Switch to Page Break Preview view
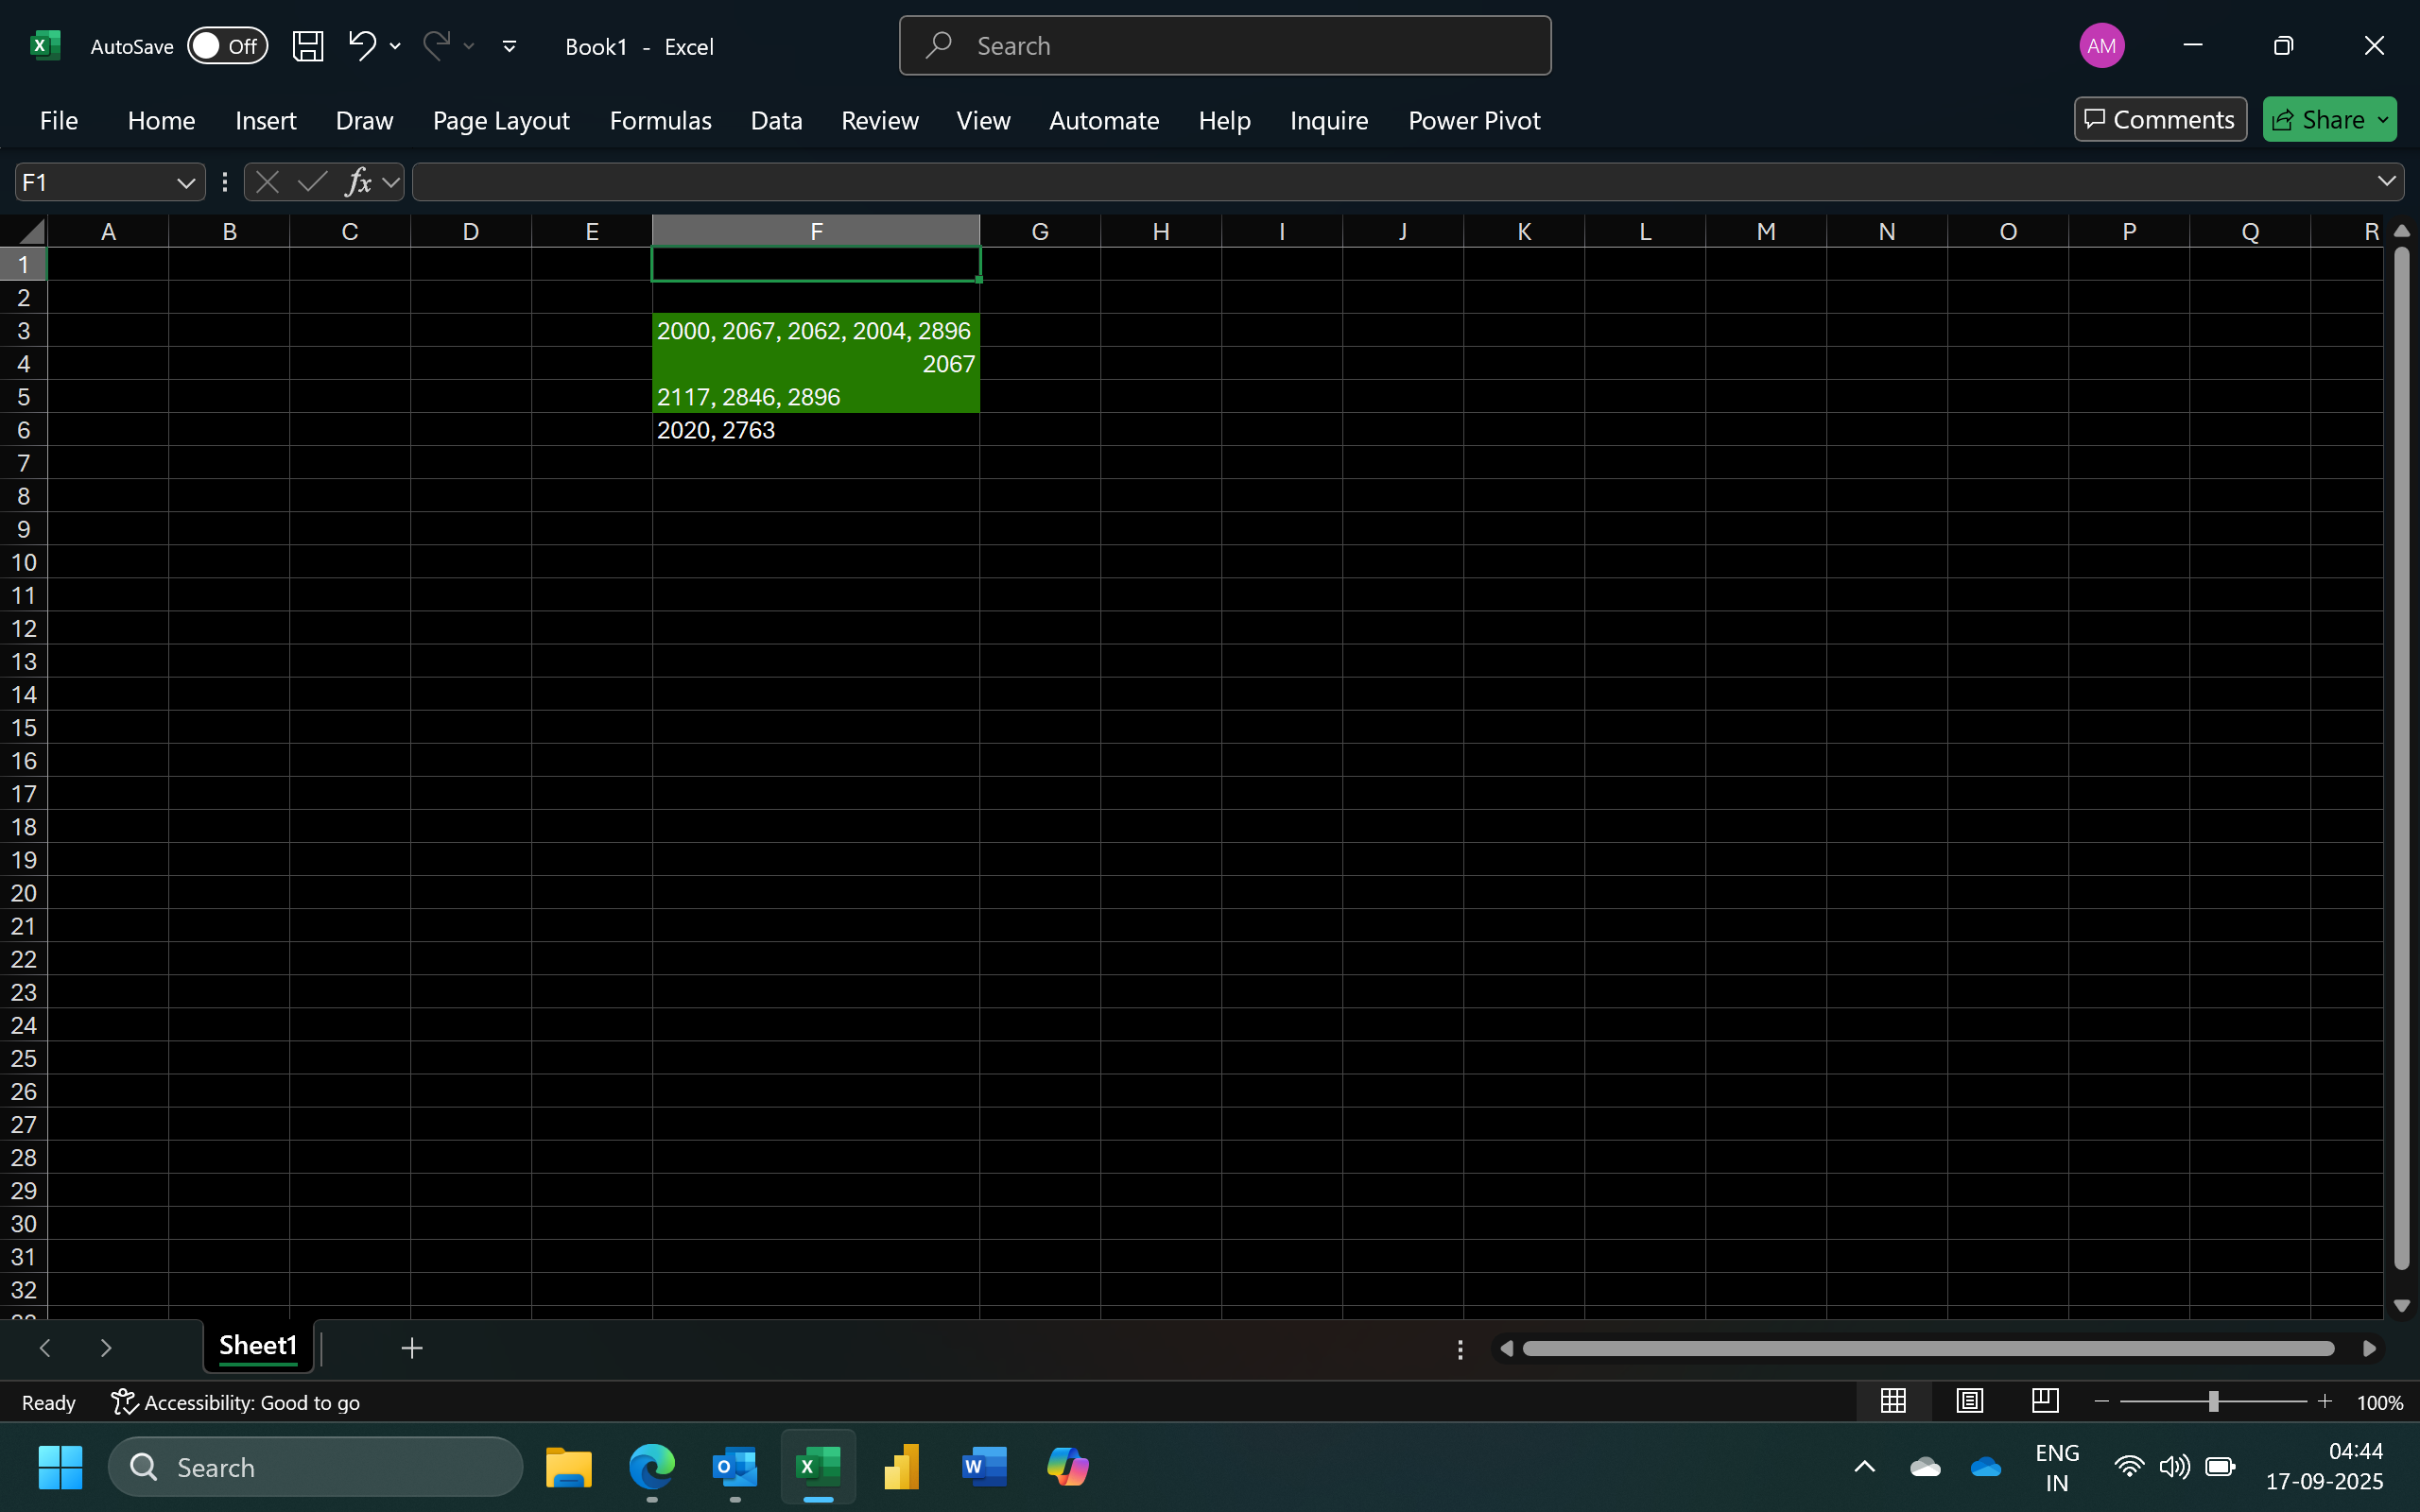Viewport: 2420px width, 1512px height. 2045,1401
